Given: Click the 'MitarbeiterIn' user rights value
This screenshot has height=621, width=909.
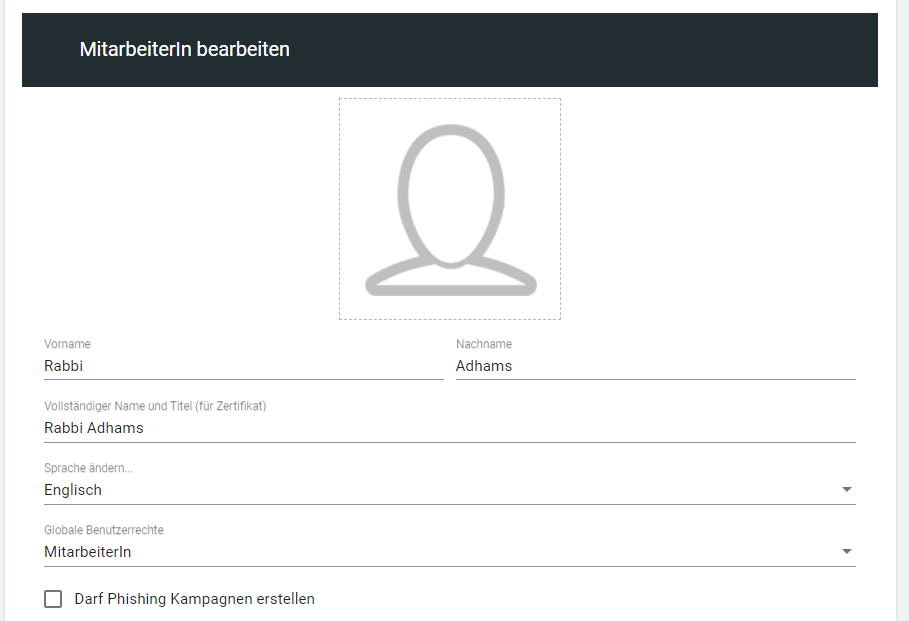Looking at the screenshot, I should pyautogui.click(x=88, y=552).
